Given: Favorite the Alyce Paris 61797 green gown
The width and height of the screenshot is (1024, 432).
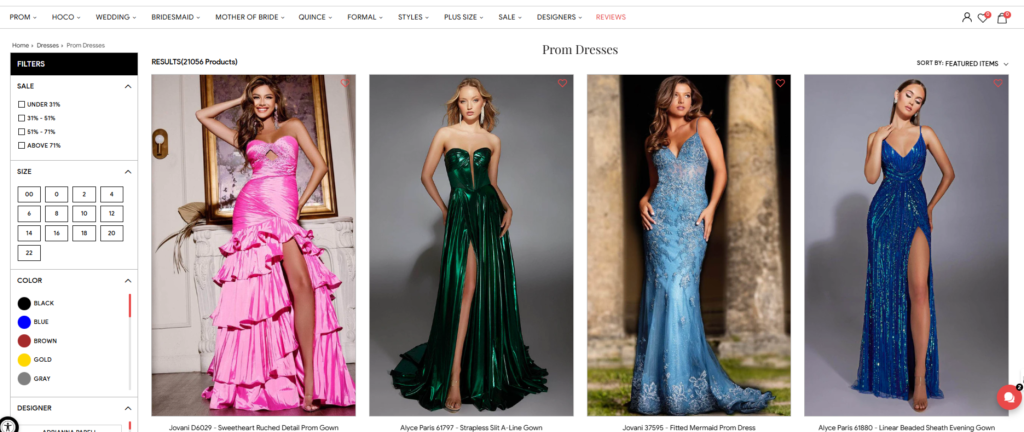Looking at the screenshot, I should (x=562, y=83).
